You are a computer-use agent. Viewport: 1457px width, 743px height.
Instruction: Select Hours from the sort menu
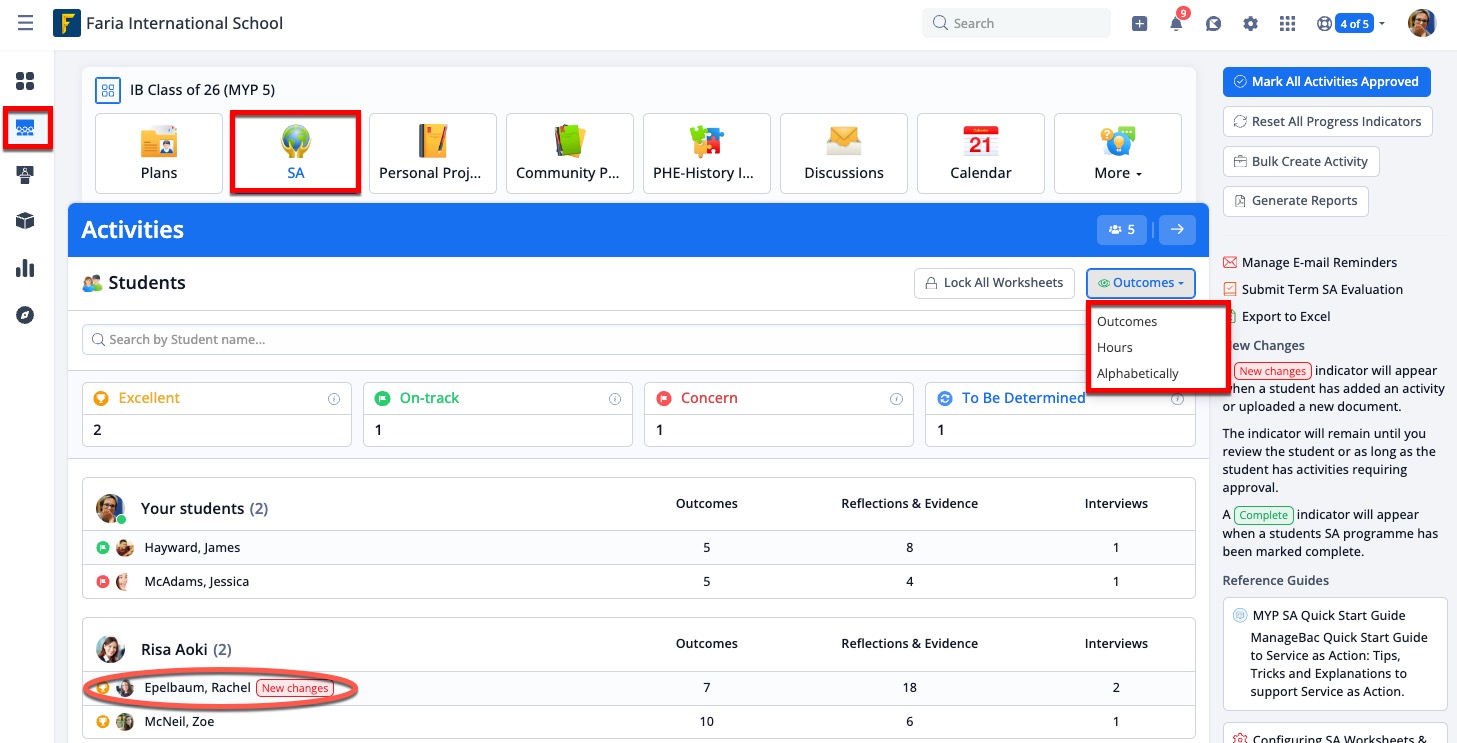click(1115, 347)
